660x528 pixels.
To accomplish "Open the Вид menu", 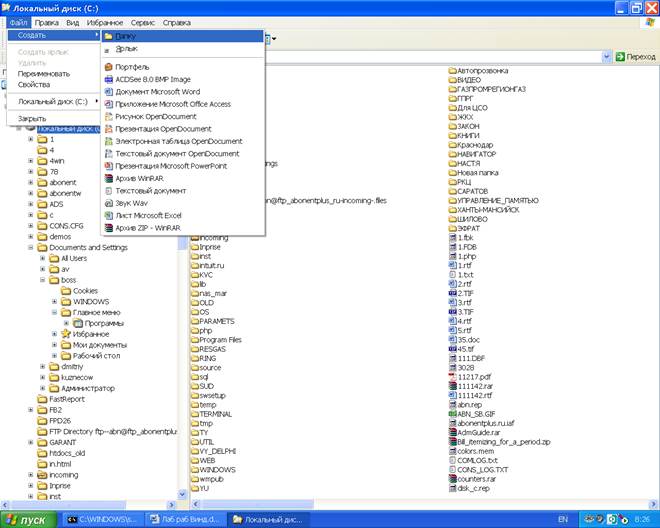I will coord(72,23).
